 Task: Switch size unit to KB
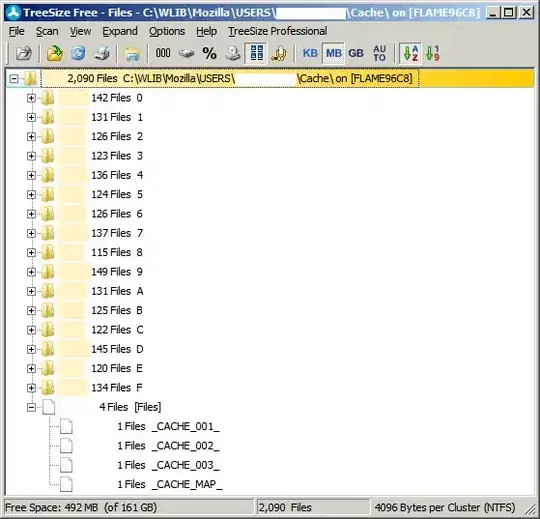(310, 53)
